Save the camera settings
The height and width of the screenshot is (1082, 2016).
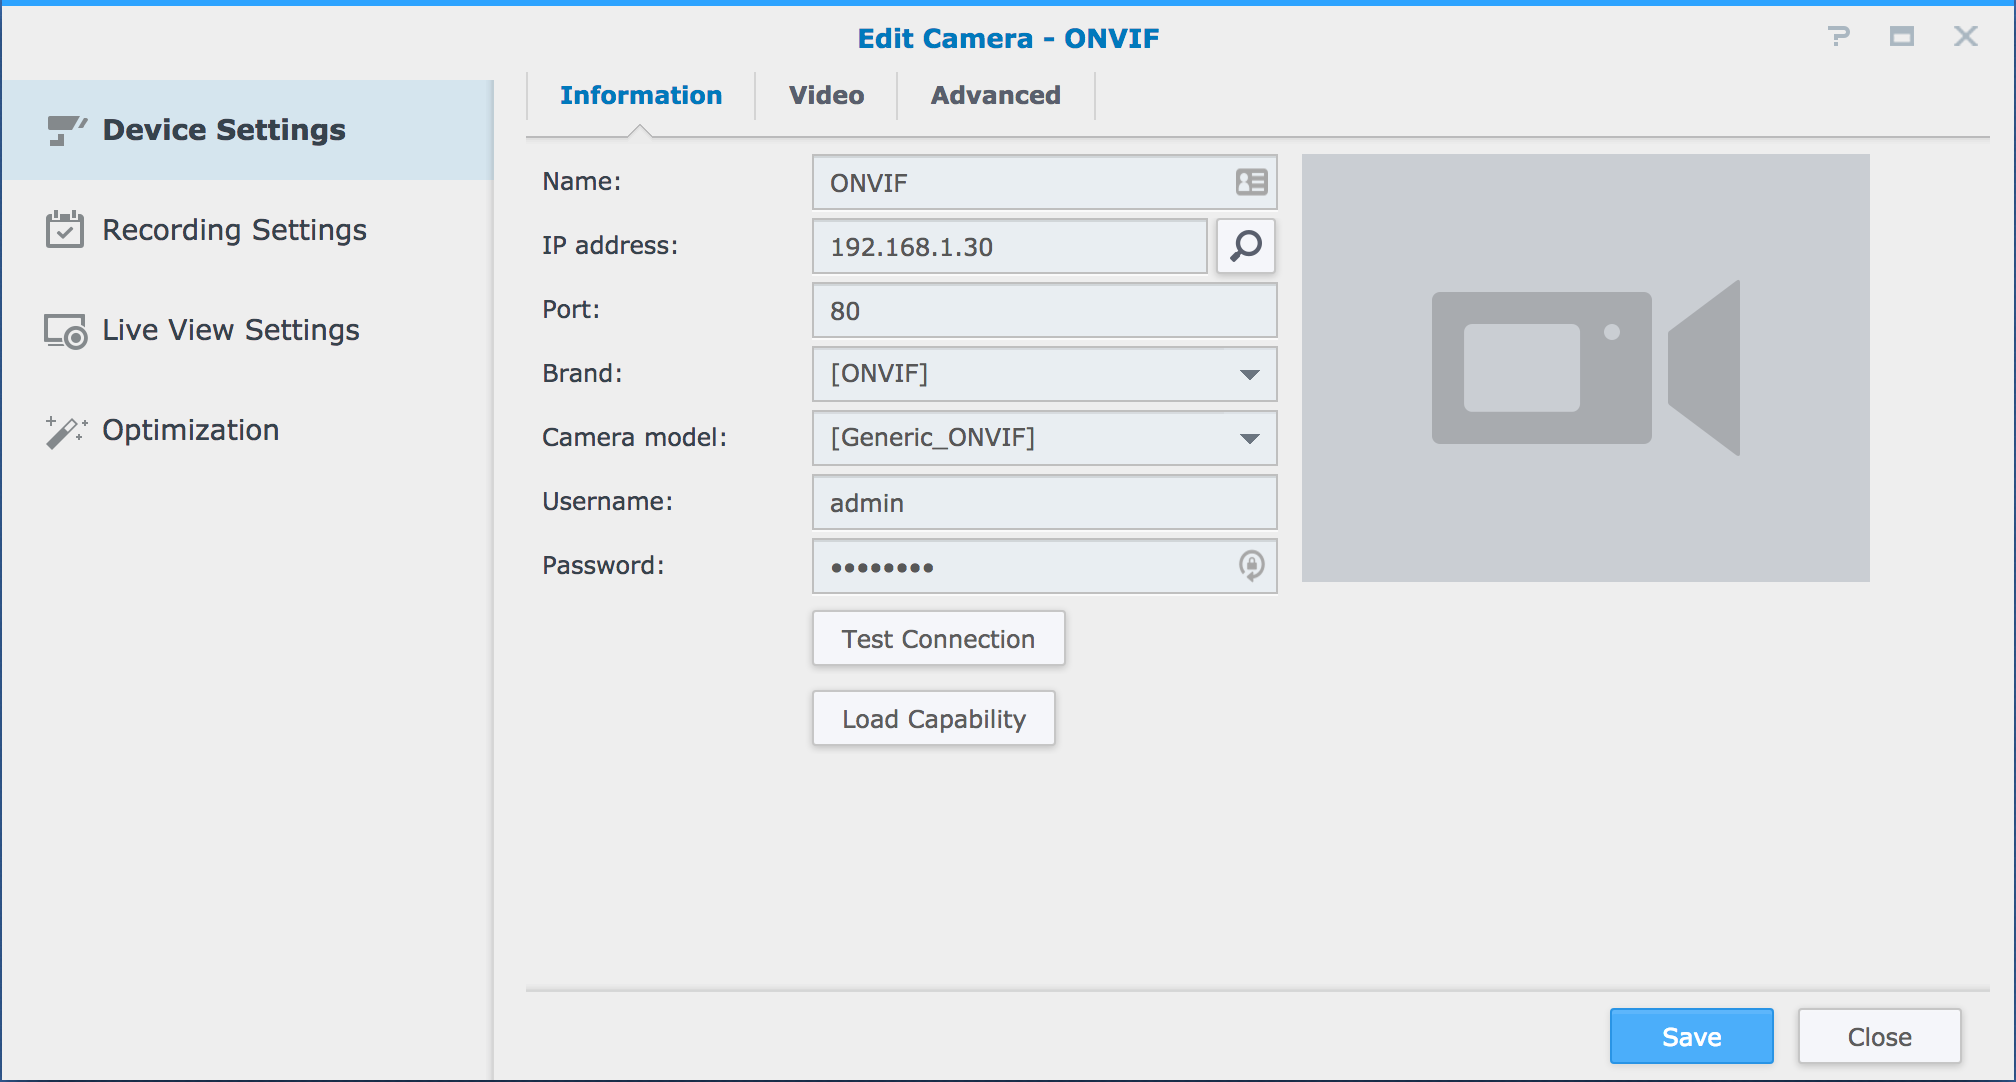point(1691,1036)
